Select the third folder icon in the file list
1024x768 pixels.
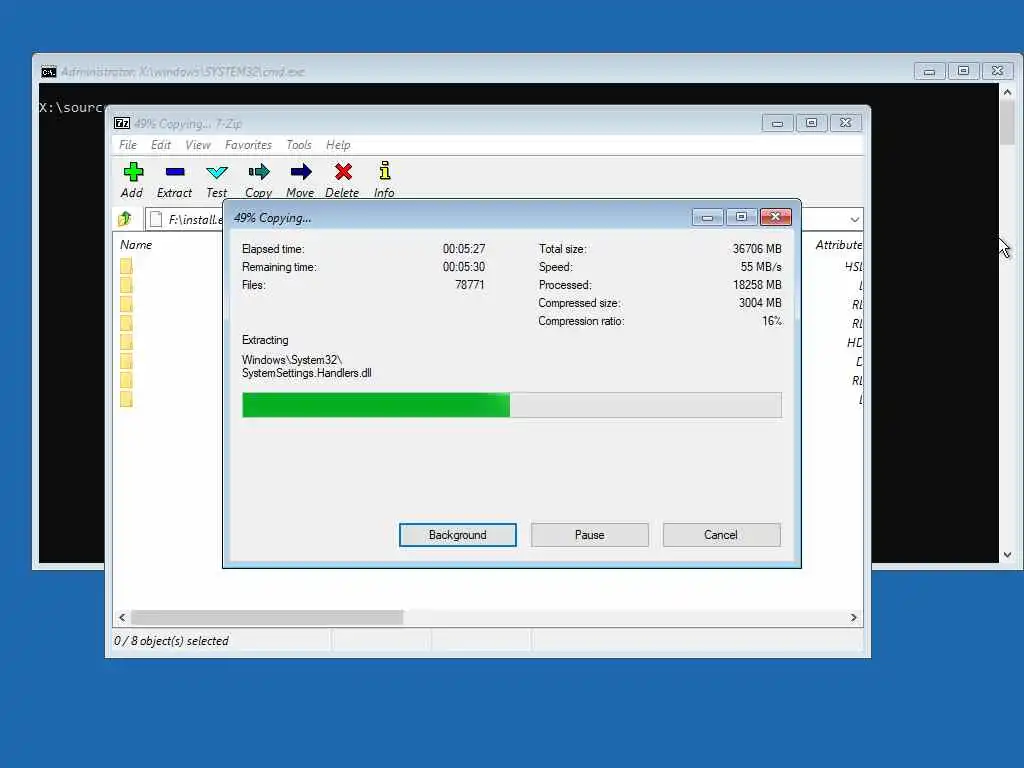click(x=126, y=304)
